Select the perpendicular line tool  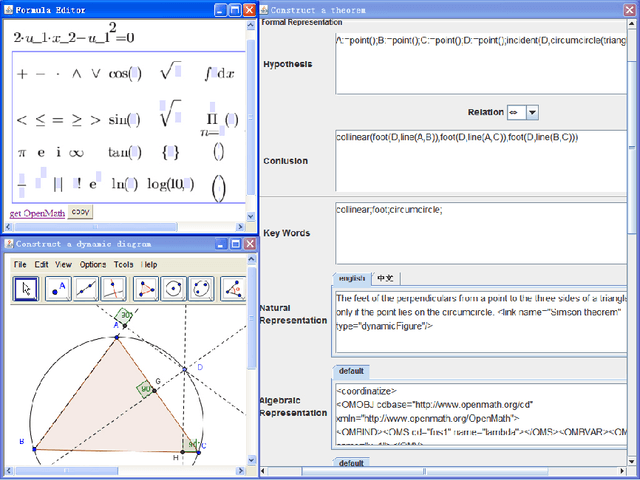(x=115, y=289)
